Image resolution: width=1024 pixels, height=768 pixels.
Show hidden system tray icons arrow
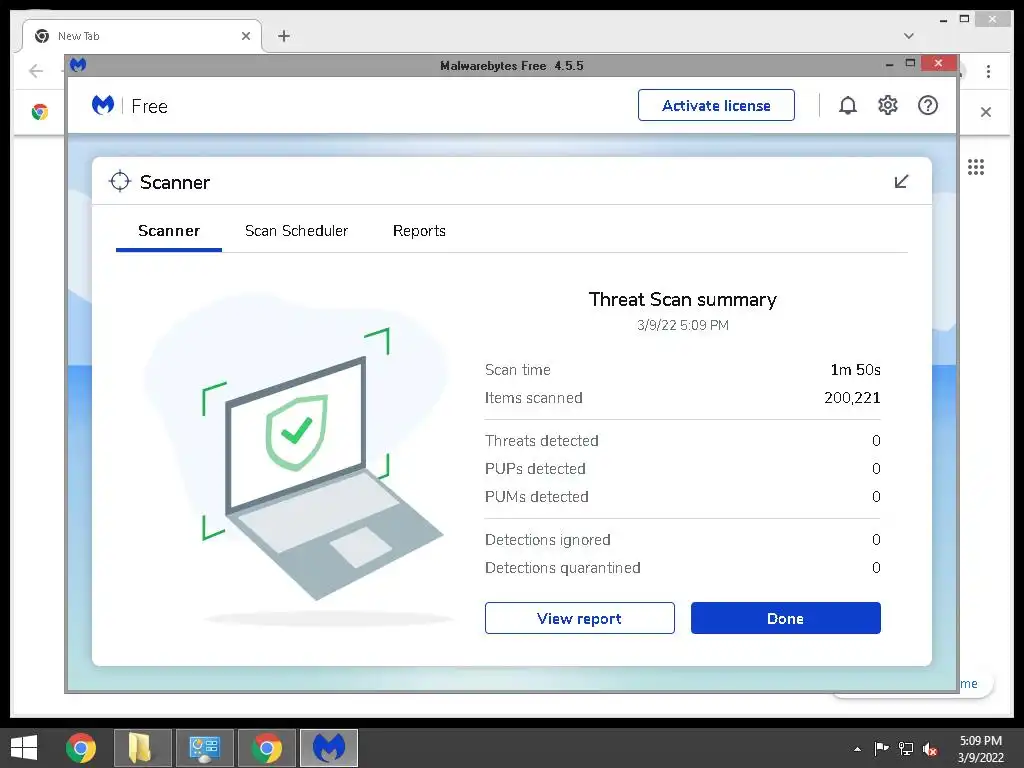pyautogui.click(x=857, y=749)
